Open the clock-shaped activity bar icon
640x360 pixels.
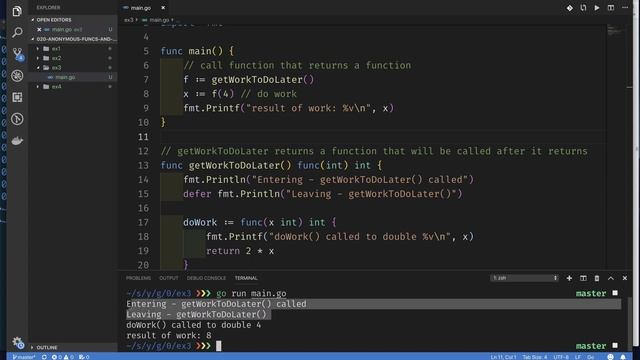pyautogui.click(x=17, y=119)
